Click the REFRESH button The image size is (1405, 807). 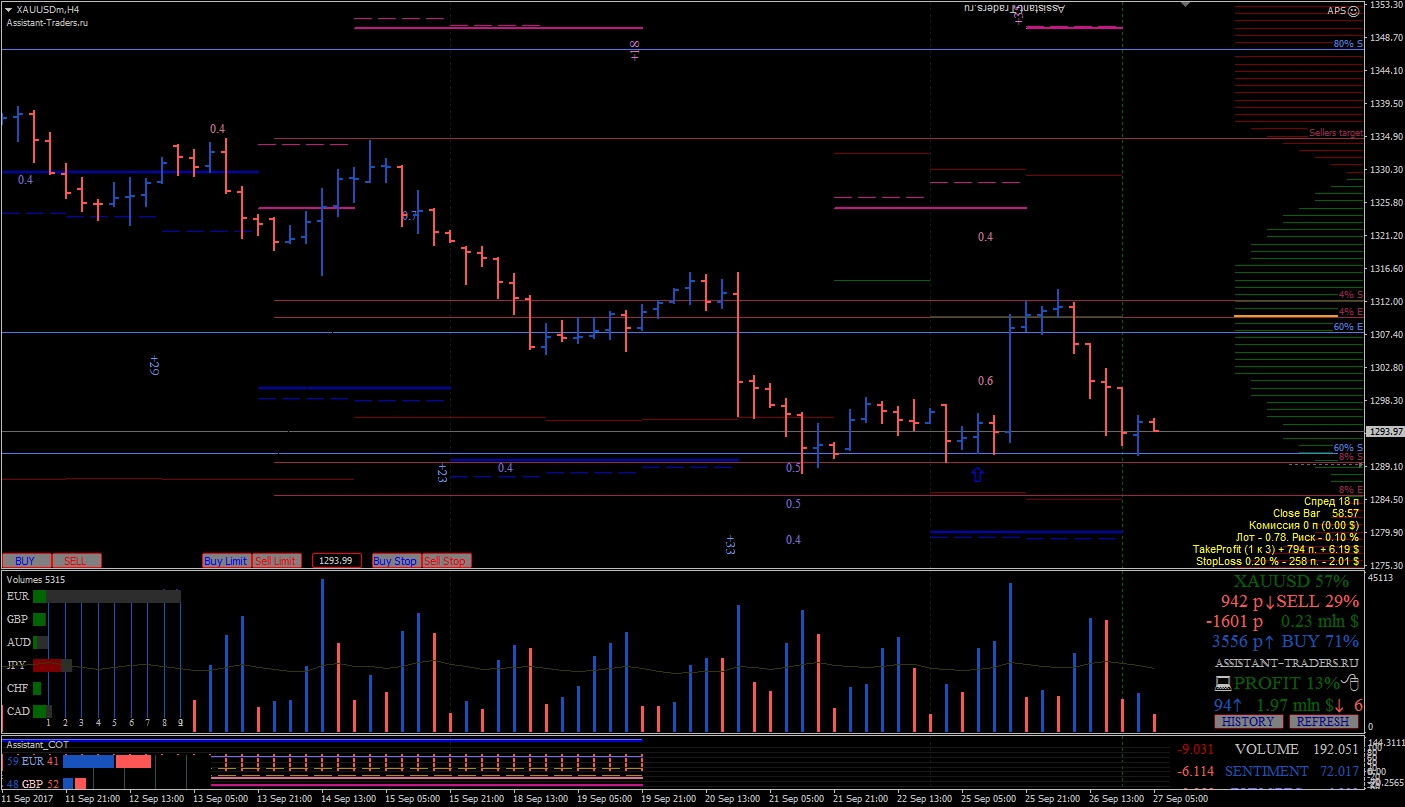coord(1323,722)
